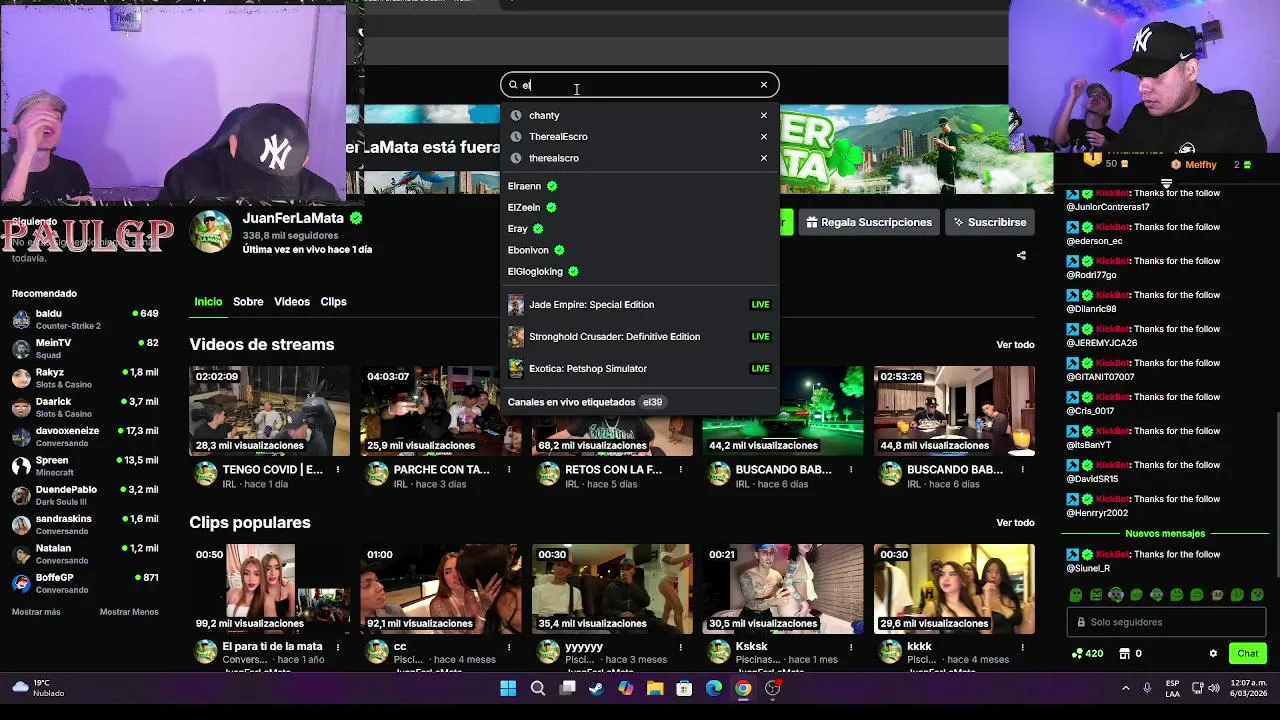Click JuanFerLaMata profile avatar
The height and width of the screenshot is (720, 1280).
211,232
